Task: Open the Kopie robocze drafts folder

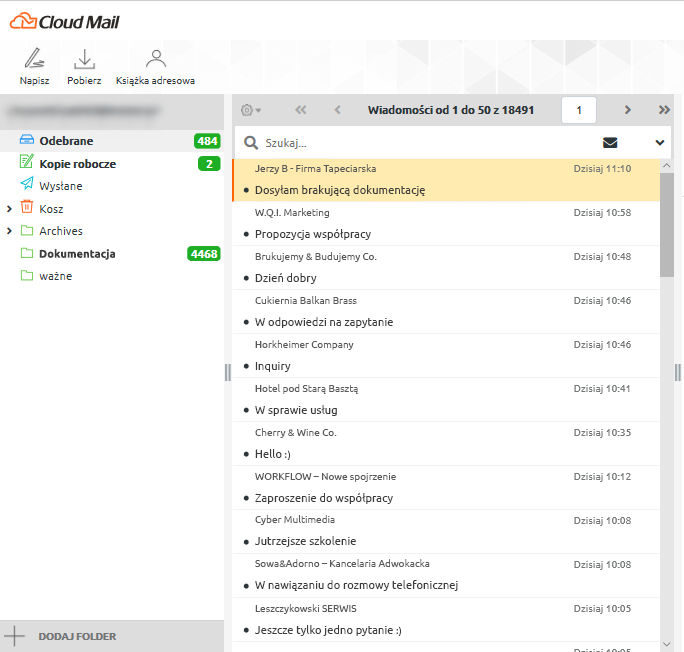Action: point(77,164)
